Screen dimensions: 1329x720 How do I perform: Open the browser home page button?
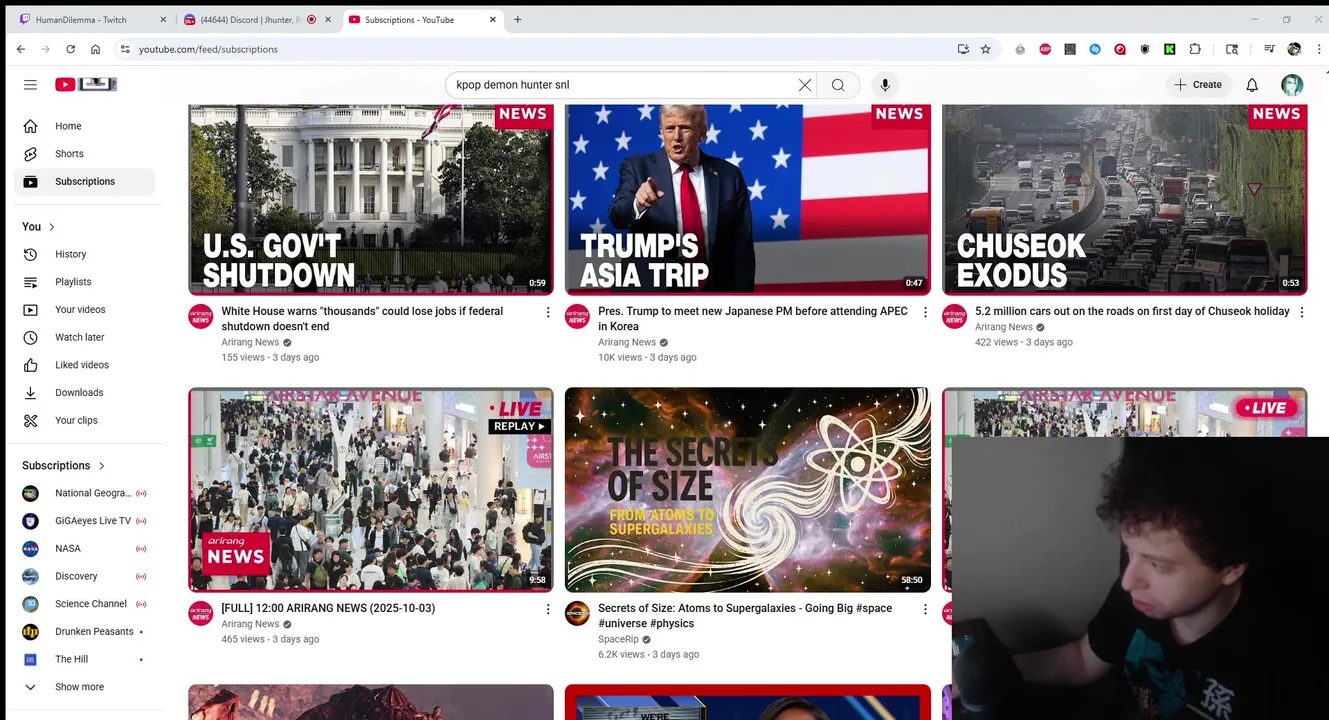[95, 49]
